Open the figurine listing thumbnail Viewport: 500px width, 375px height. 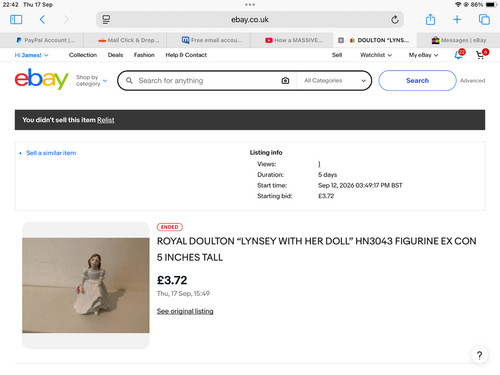pyautogui.click(x=86, y=285)
